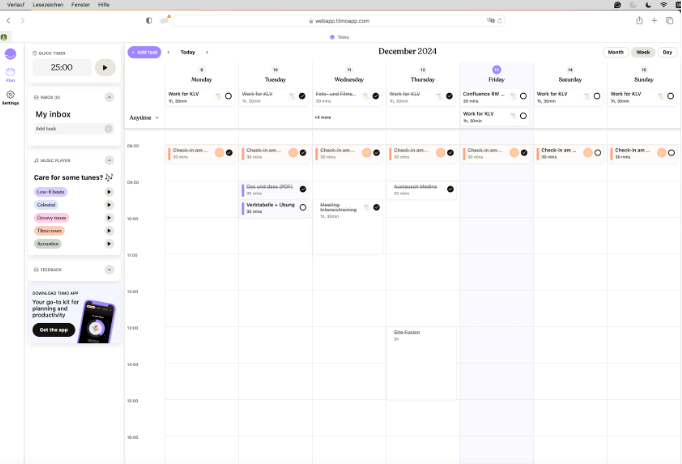Click the Add task button
Screen dimensions: 682x464
(x=144, y=52)
